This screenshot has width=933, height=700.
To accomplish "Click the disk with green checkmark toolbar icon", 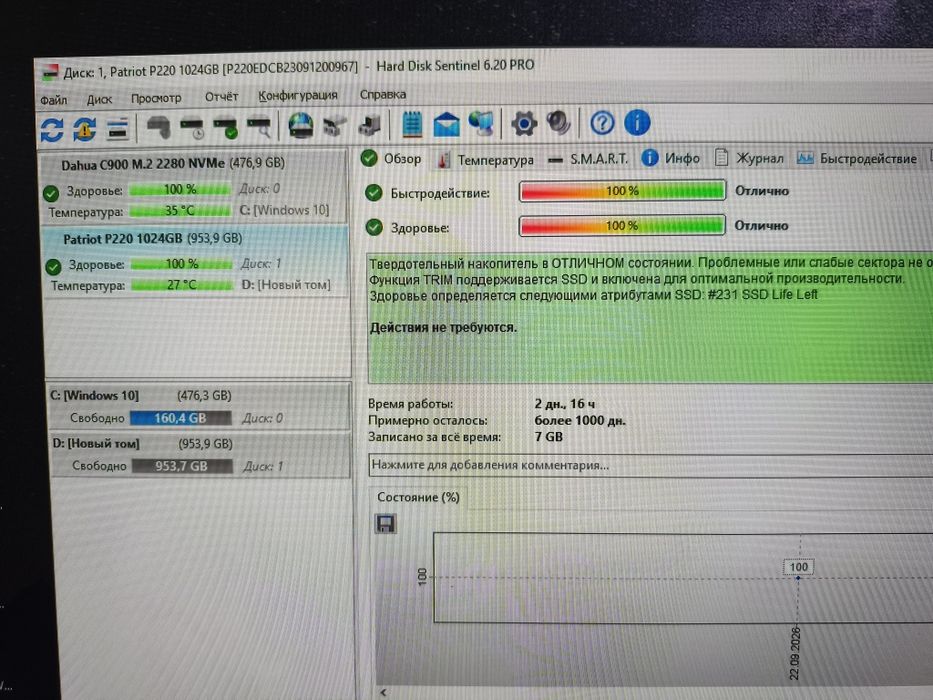I will coord(226,128).
